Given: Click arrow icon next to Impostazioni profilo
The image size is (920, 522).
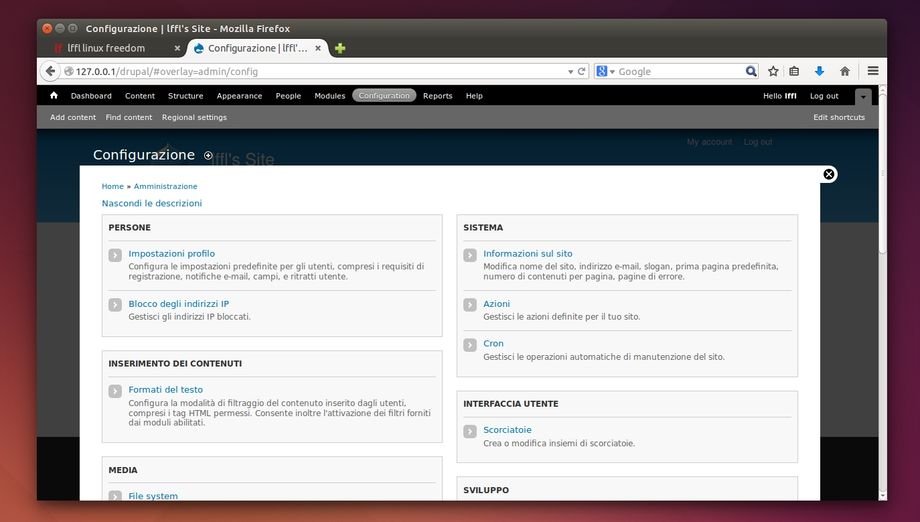Looking at the screenshot, I should 115,255.
